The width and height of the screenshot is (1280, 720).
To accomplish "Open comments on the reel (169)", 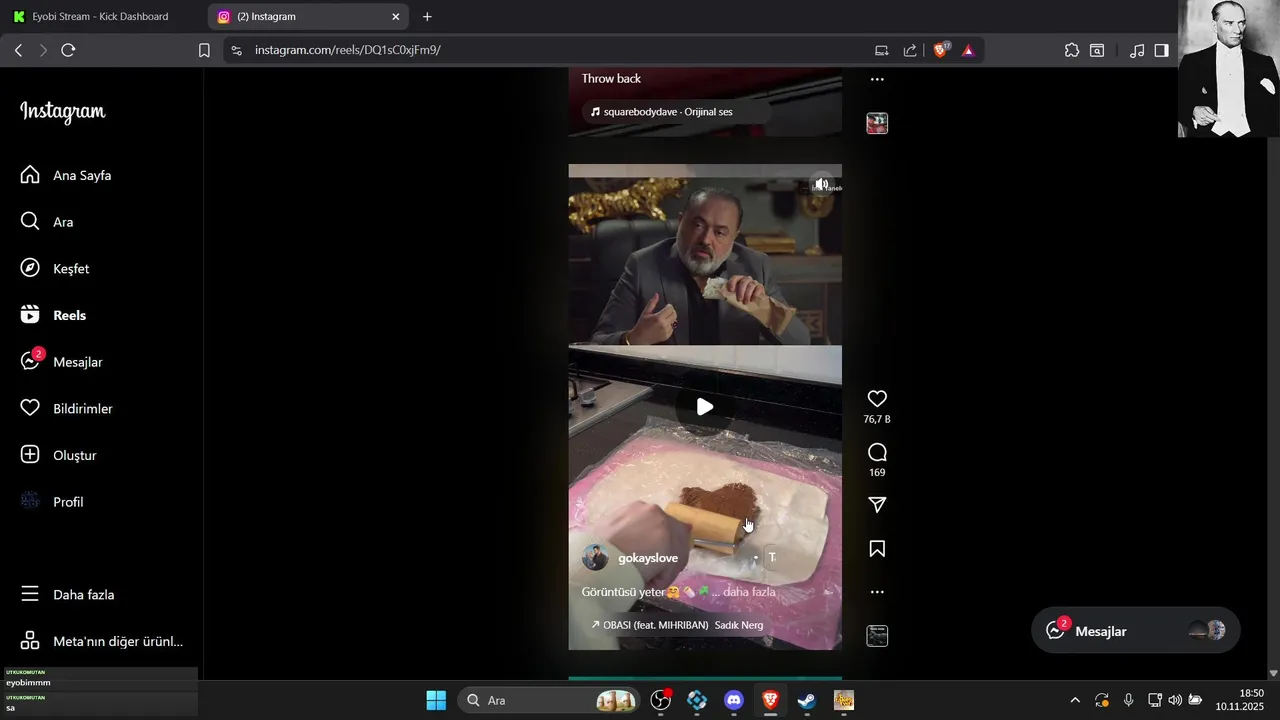I will 877,452.
